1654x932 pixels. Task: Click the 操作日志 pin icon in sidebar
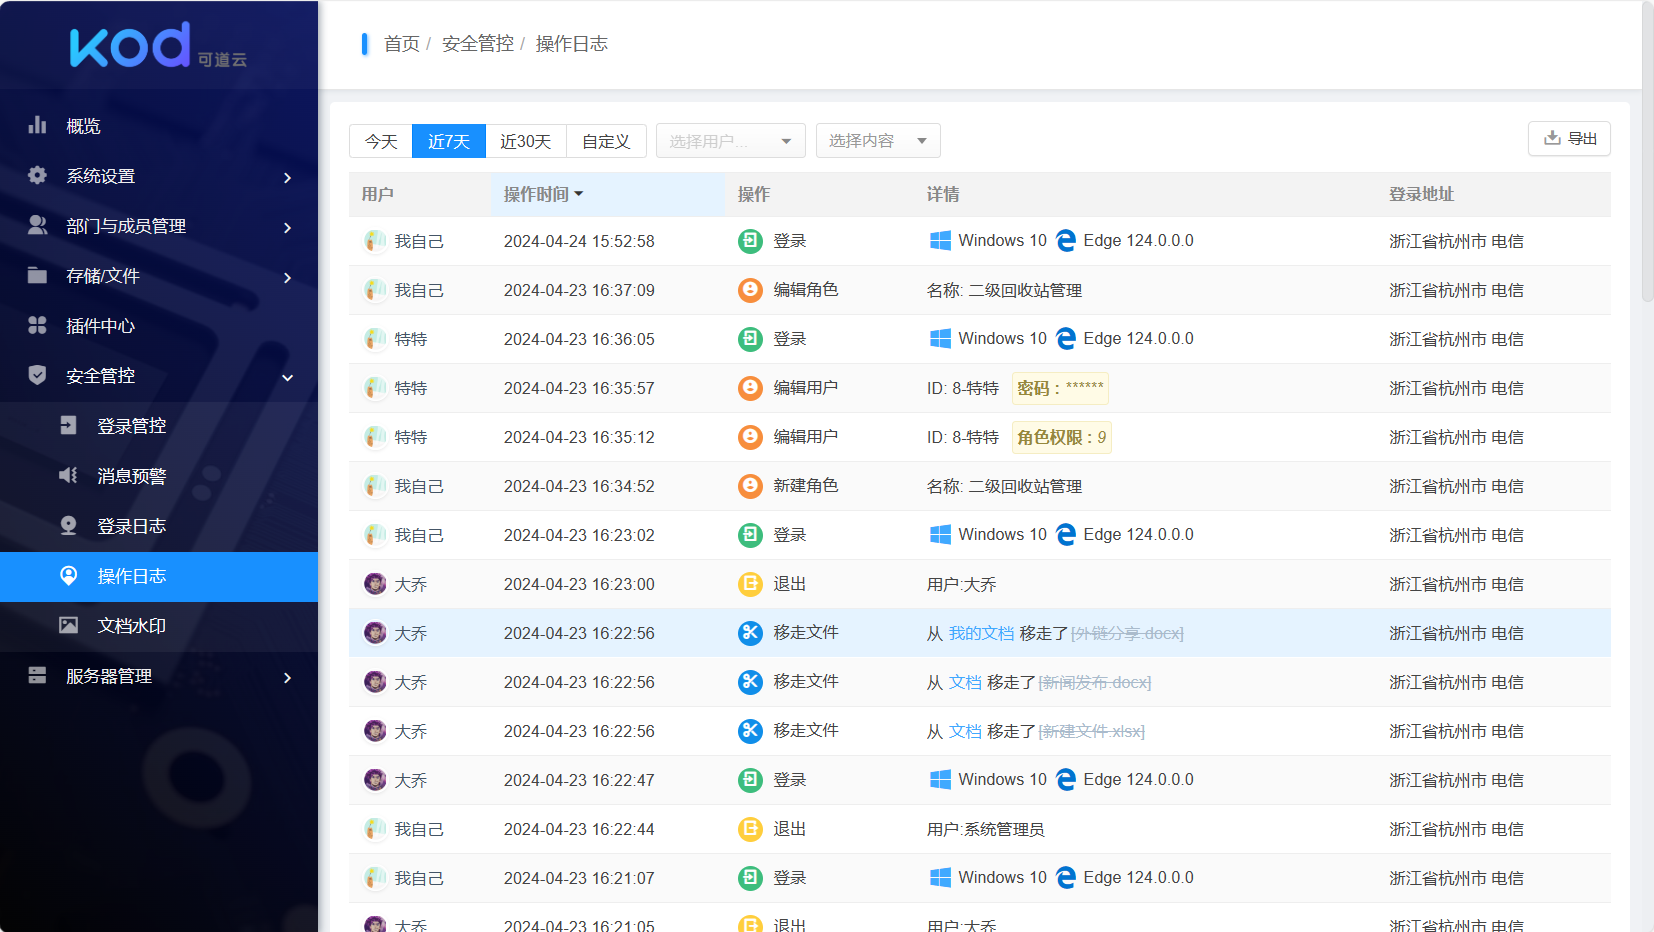pyautogui.click(x=68, y=575)
